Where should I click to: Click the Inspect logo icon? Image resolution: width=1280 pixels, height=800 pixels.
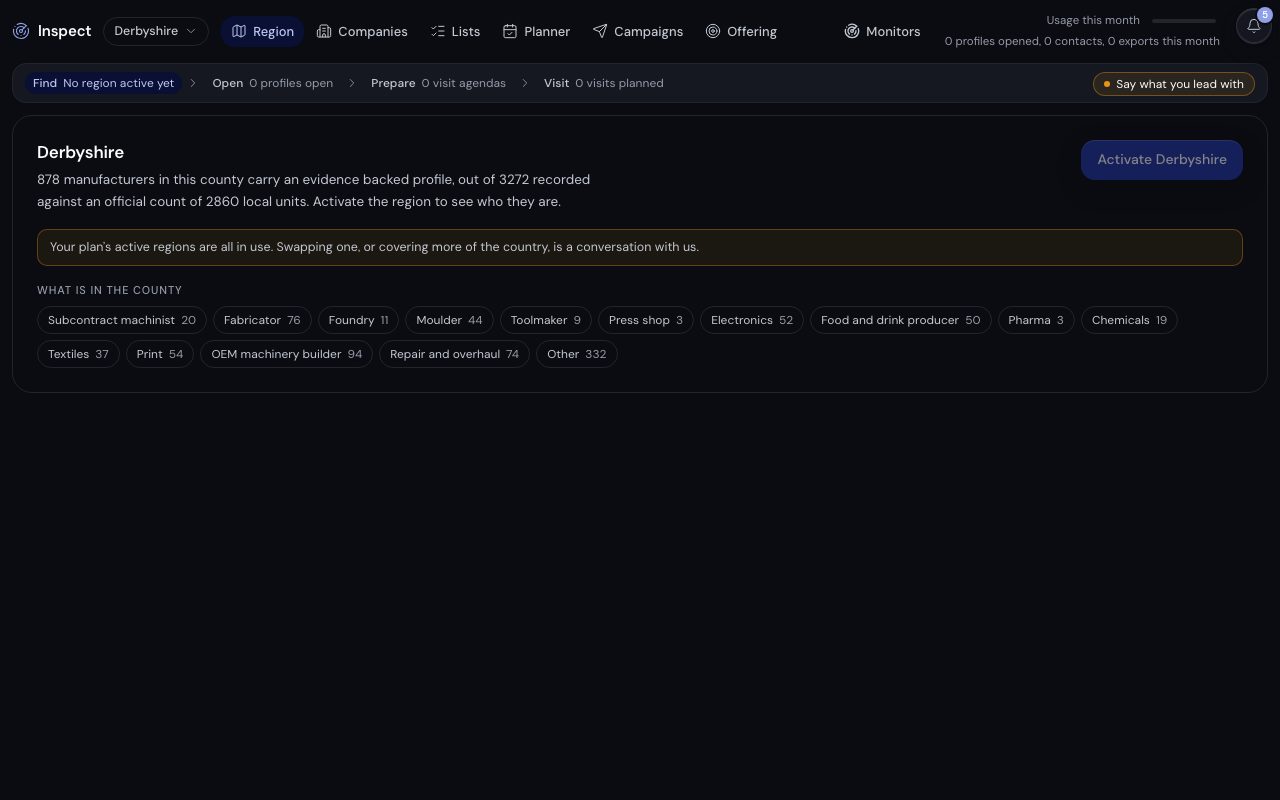[21, 31]
